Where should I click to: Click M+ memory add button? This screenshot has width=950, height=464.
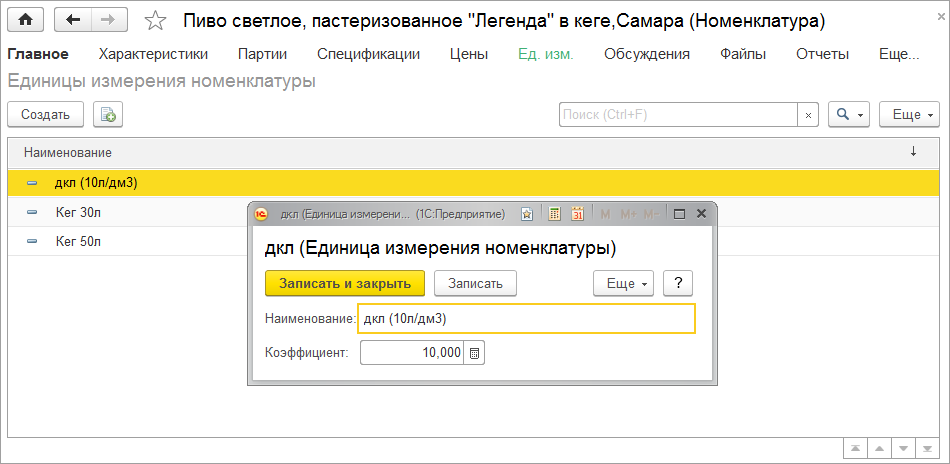(x=629, y=214)
